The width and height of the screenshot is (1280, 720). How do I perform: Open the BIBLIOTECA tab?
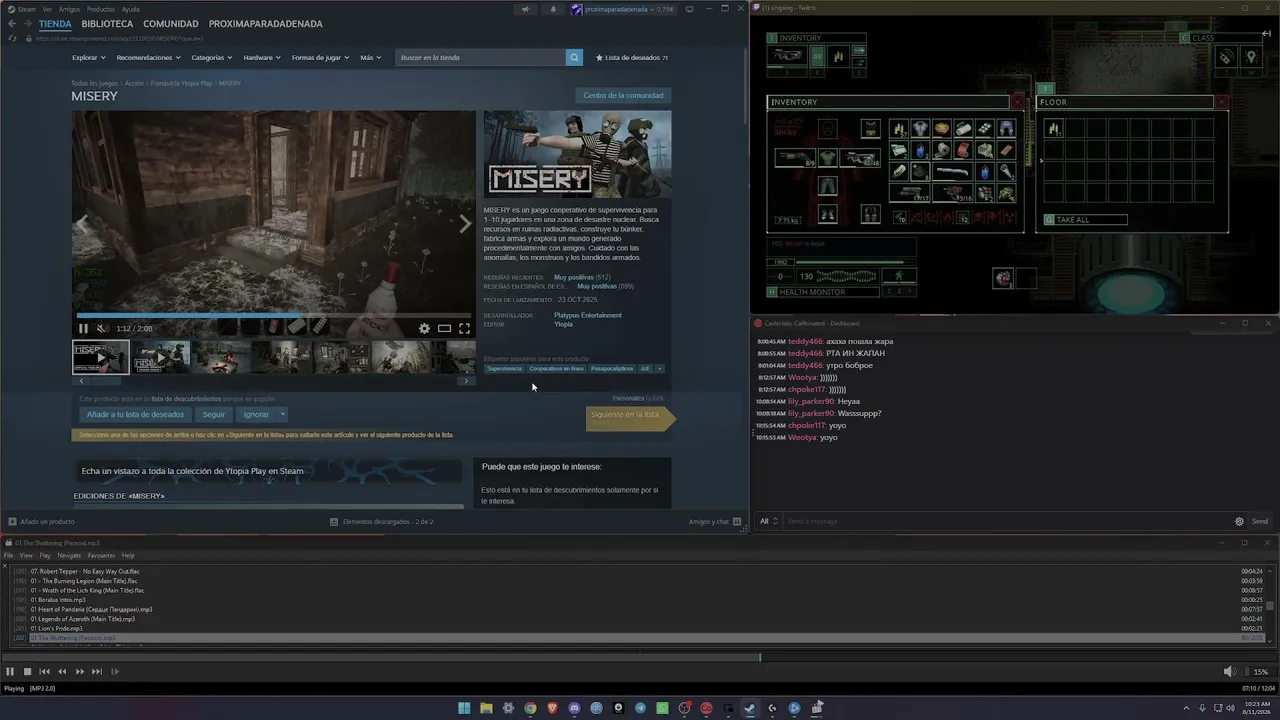click(107, 24)
